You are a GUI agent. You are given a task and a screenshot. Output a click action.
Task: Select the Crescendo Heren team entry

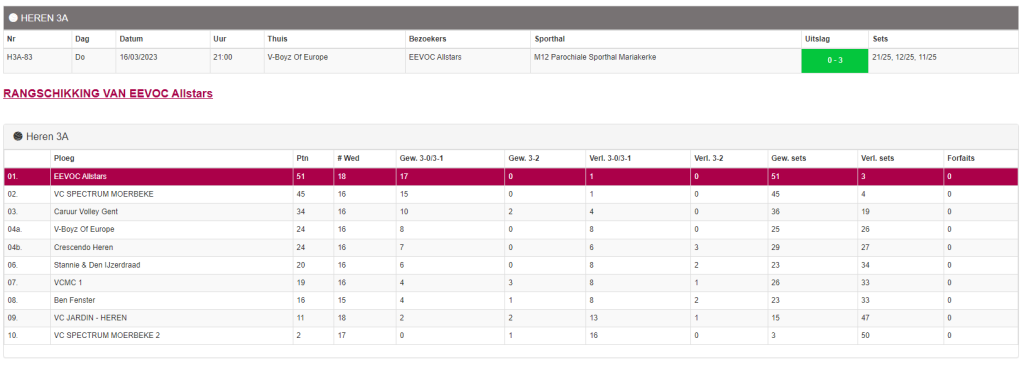[x=83, y=247]
